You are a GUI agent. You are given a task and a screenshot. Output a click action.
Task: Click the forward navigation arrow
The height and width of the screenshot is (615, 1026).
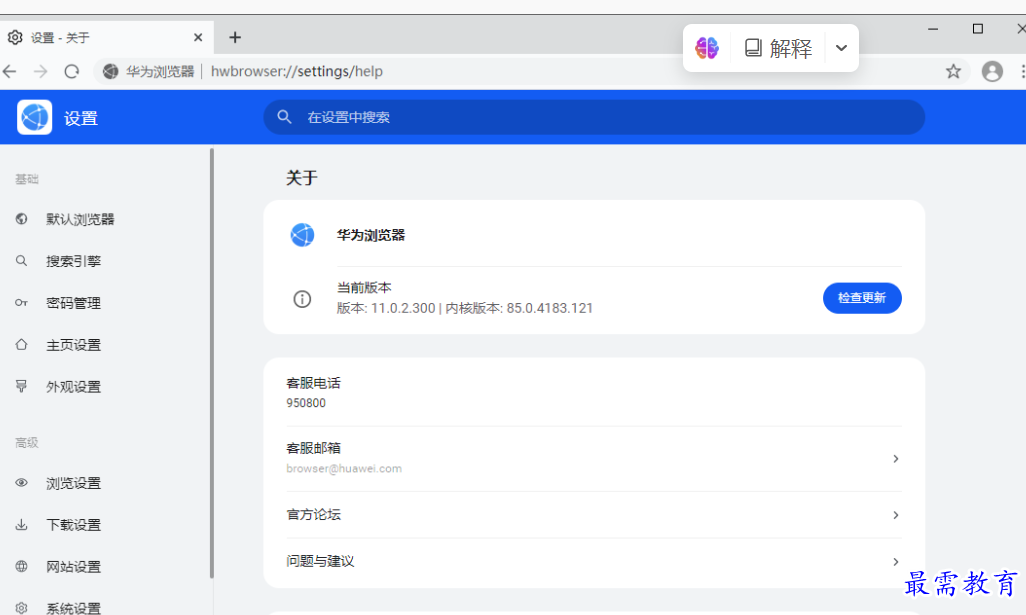coord(41,71)
